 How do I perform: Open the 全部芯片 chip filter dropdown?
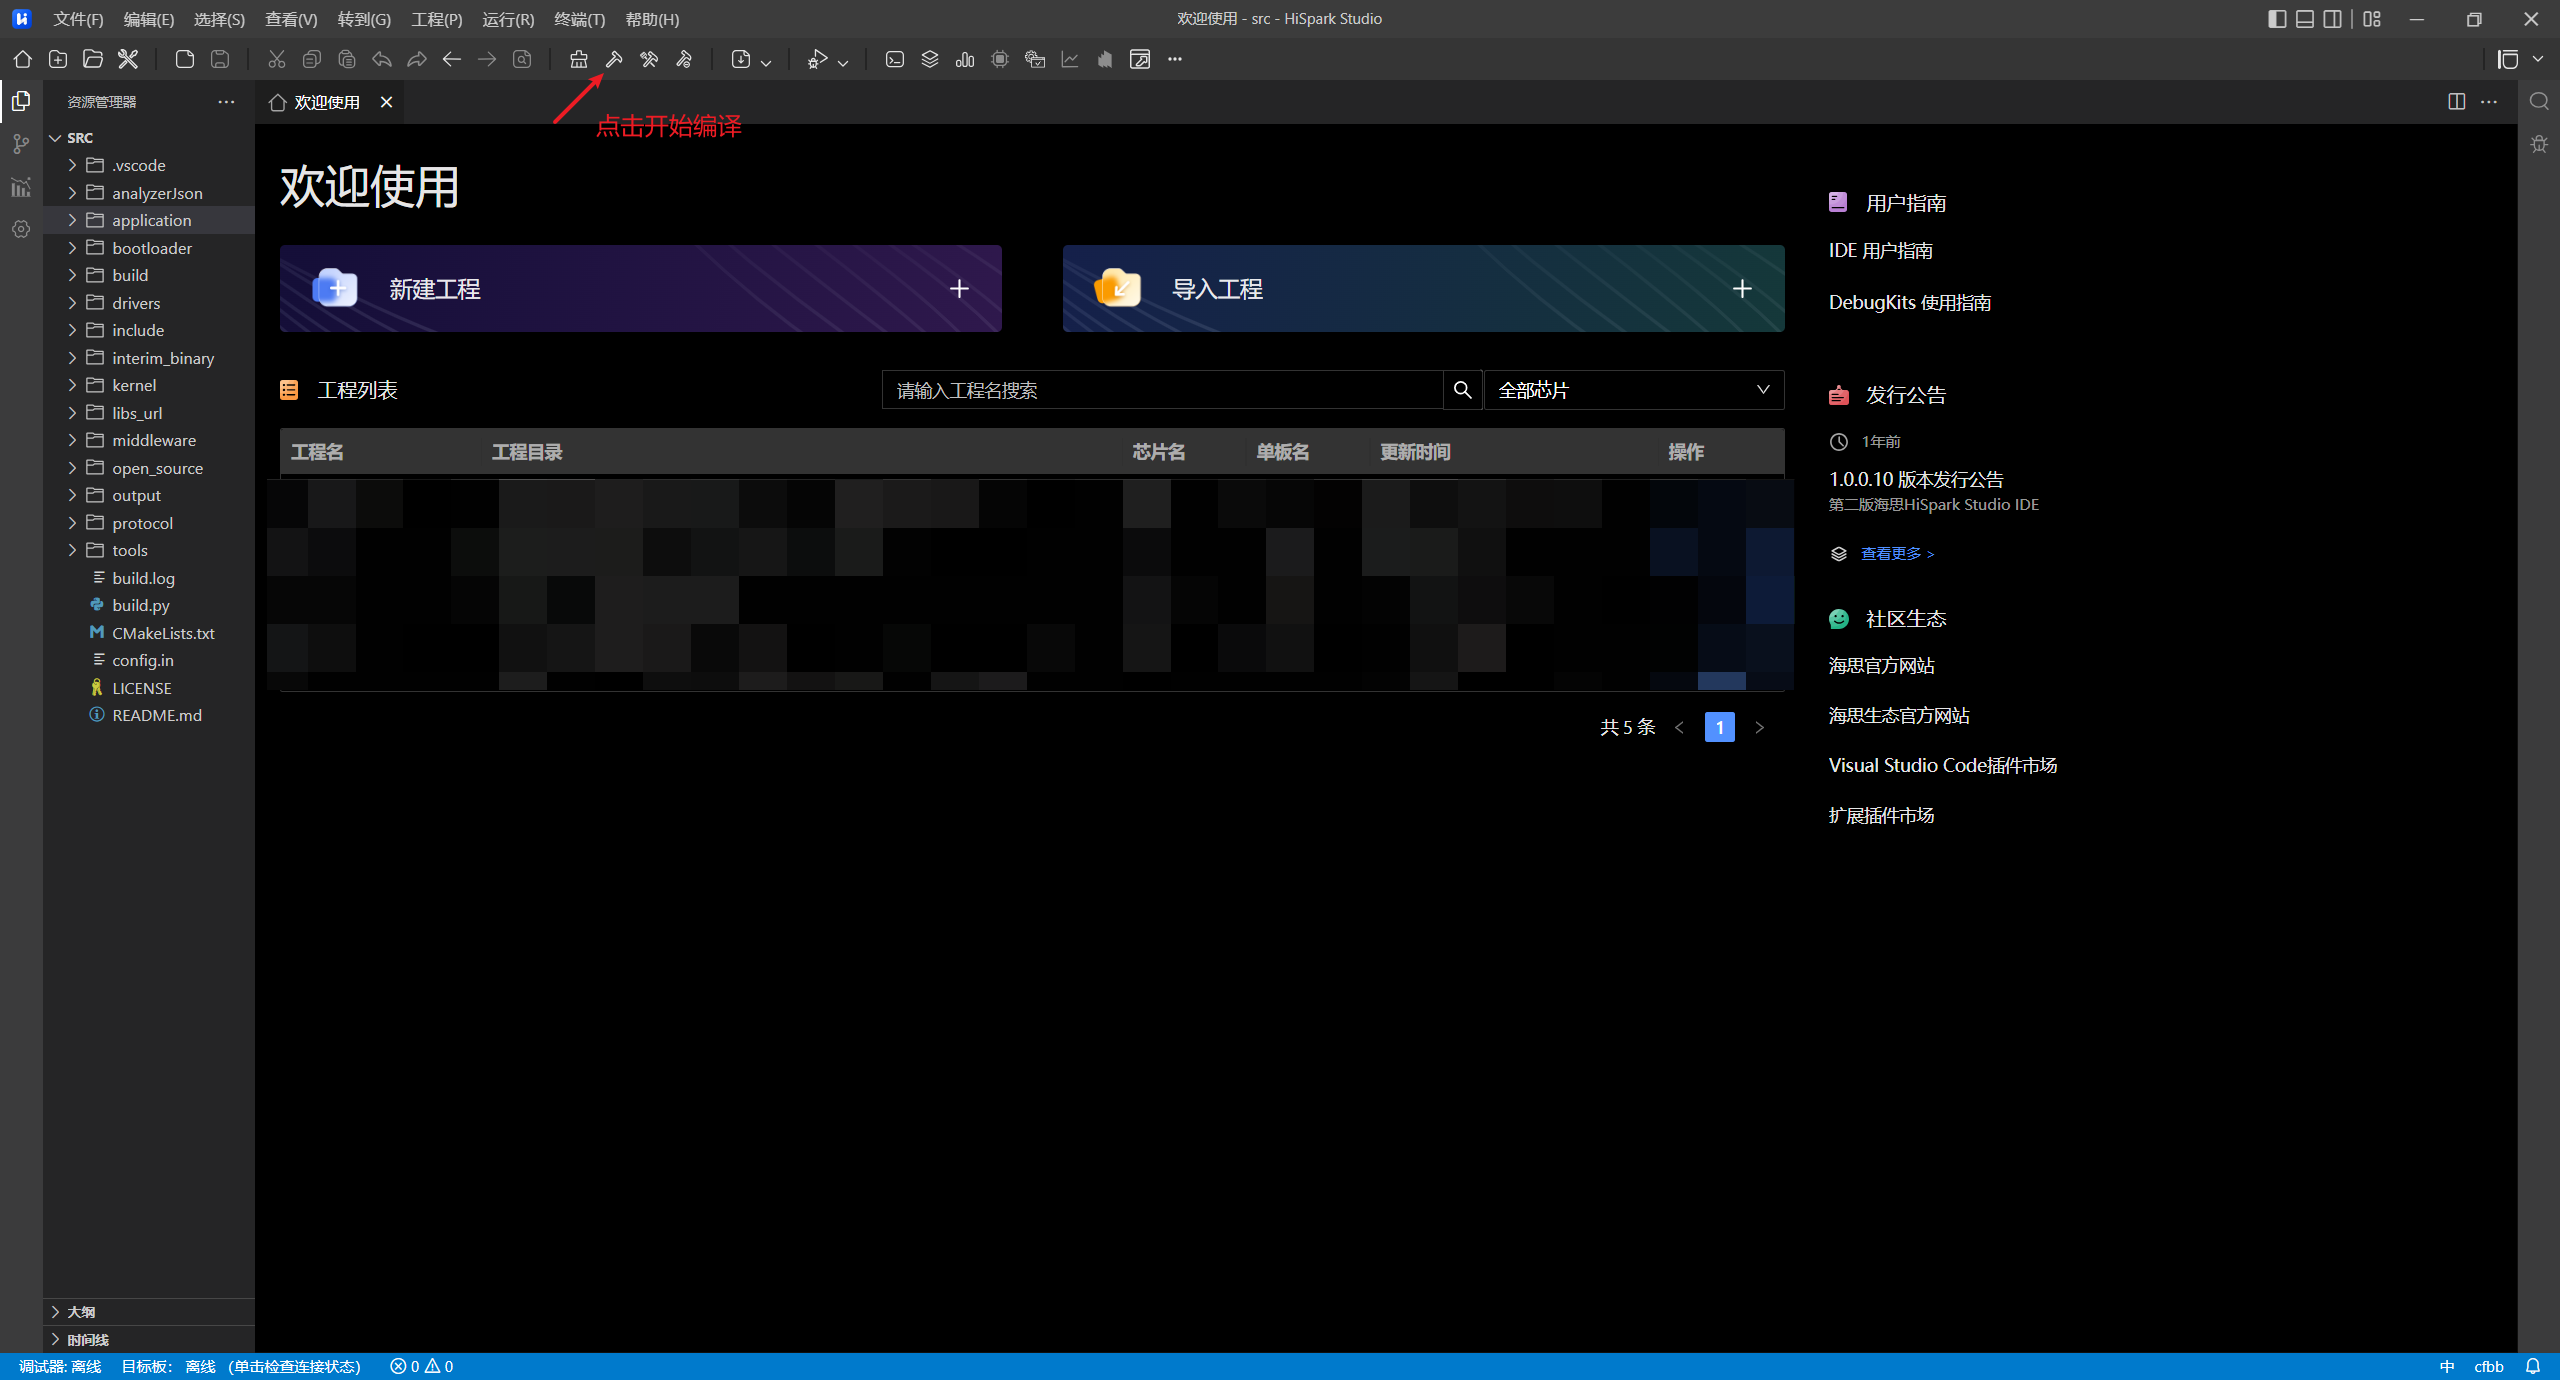pos(1633,390)
